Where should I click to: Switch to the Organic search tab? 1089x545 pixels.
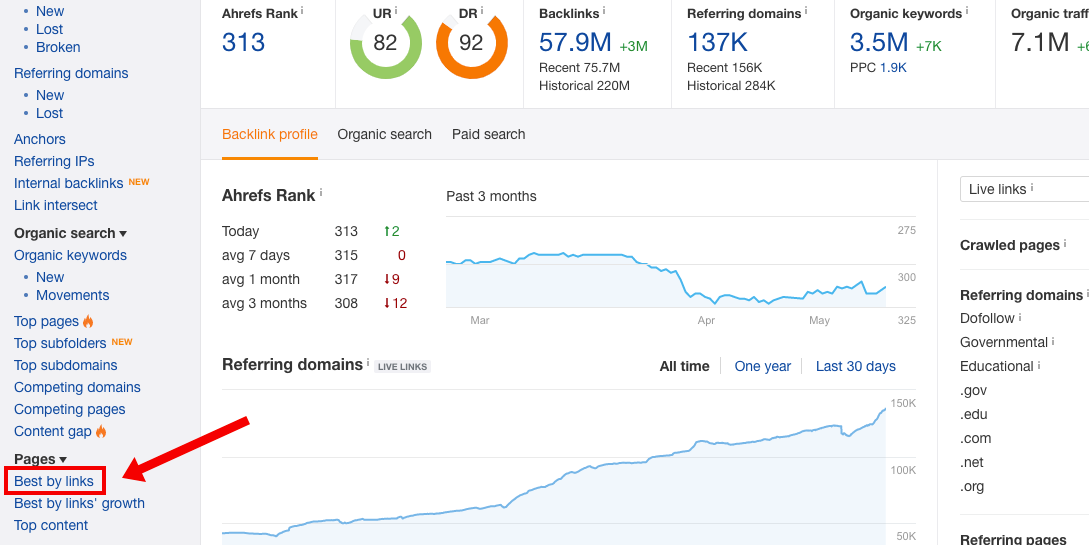pyautogui.click(x=385, y=134)
